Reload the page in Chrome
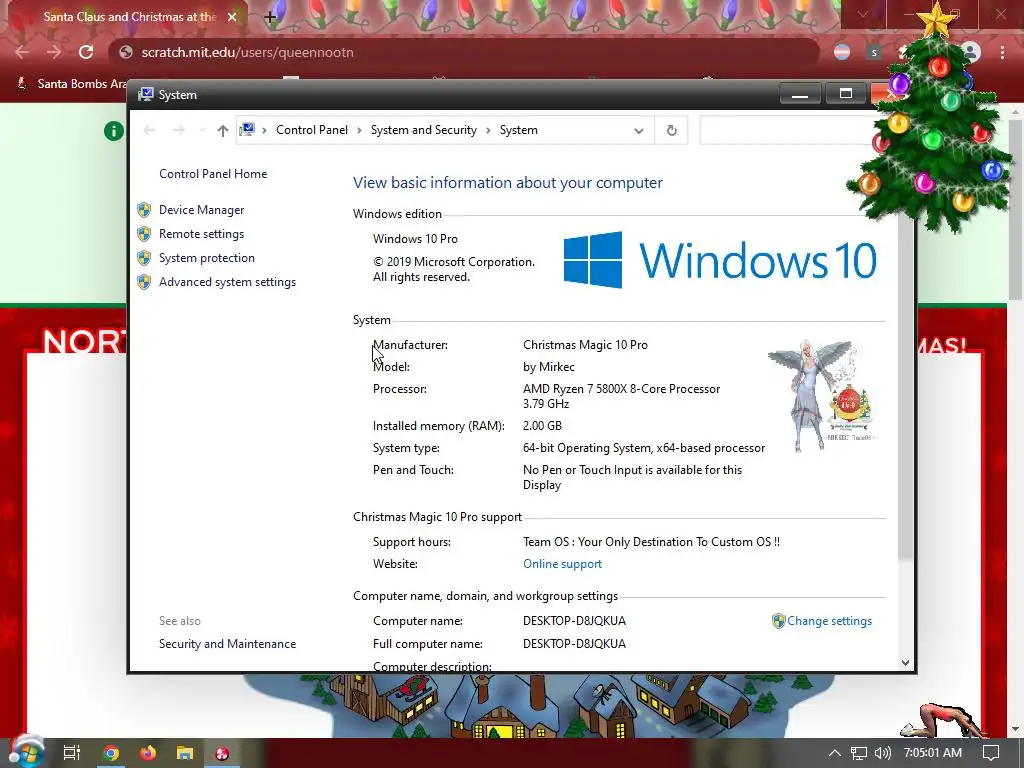The height and width of the screenshot is (768, 1024). click(86, 52)
